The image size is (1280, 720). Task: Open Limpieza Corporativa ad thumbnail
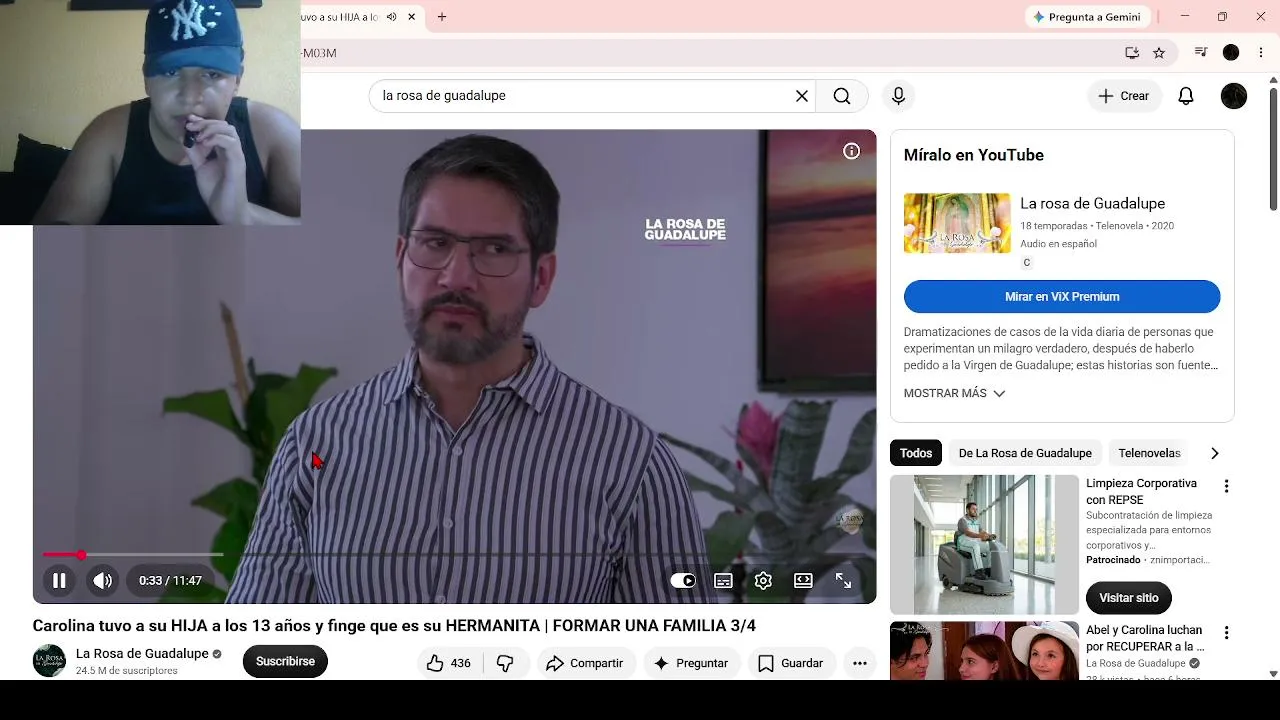click(984, 544)
